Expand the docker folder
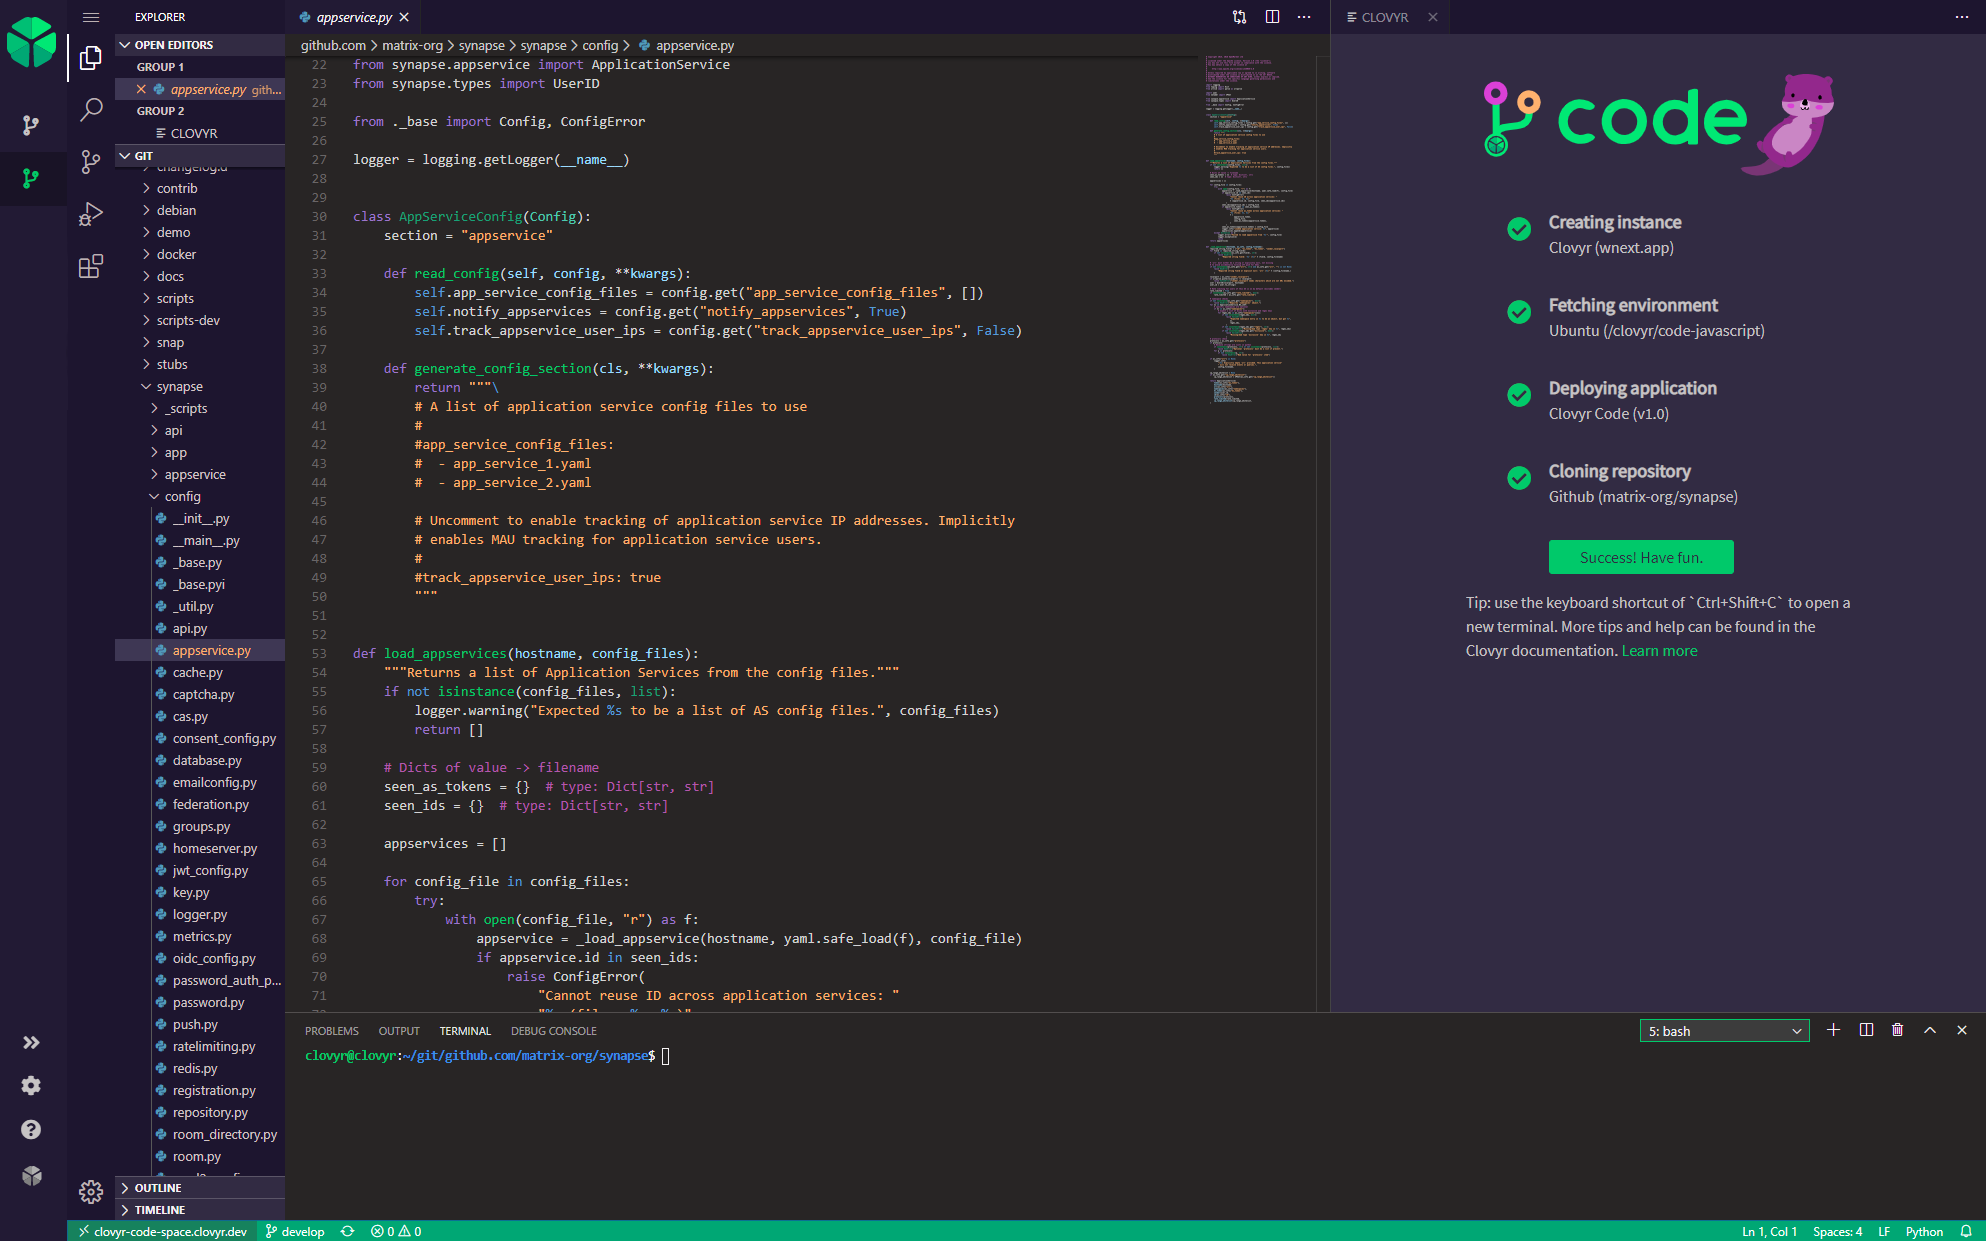Viewport: 1986px width, 1241px height. click(176, 254)
